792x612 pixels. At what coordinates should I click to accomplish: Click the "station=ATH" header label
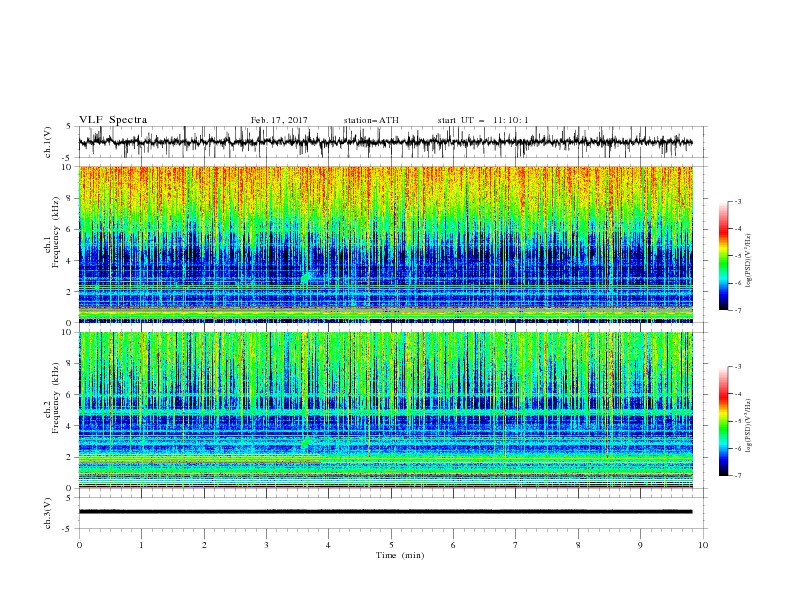(x=371, y=120)
